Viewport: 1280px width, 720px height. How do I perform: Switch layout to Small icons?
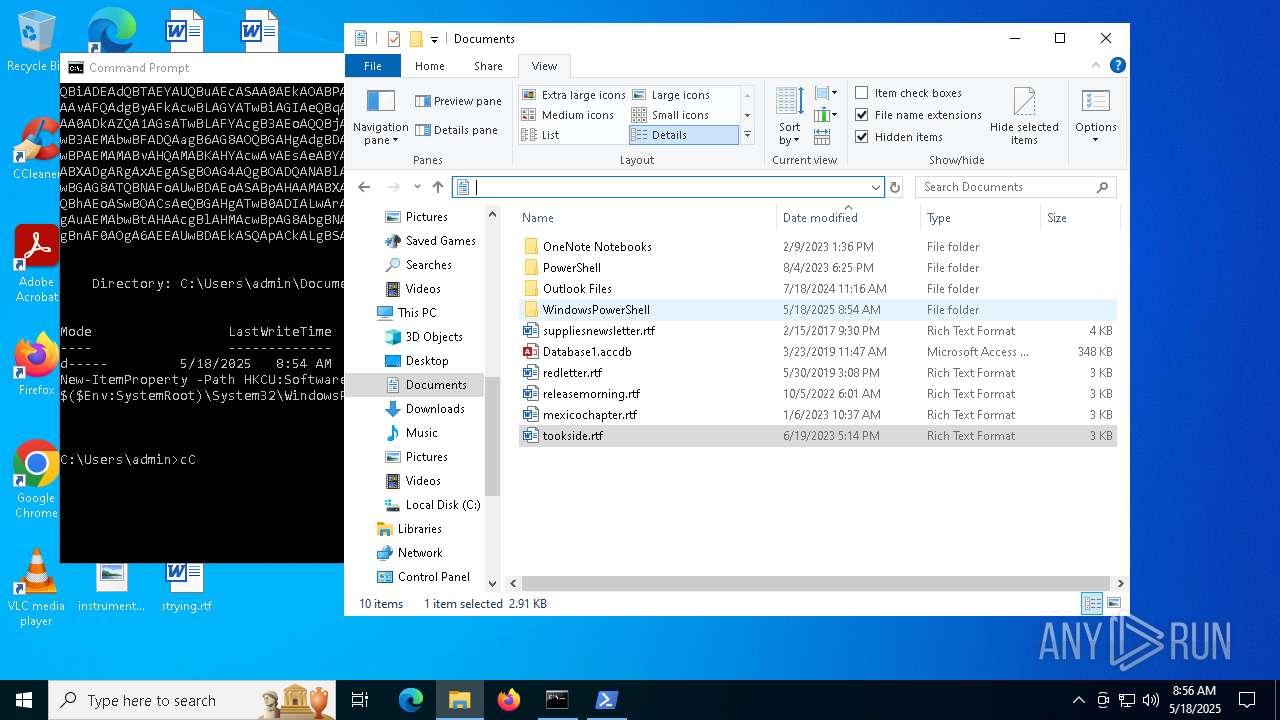pyautogui.click(x=670, y=115)
